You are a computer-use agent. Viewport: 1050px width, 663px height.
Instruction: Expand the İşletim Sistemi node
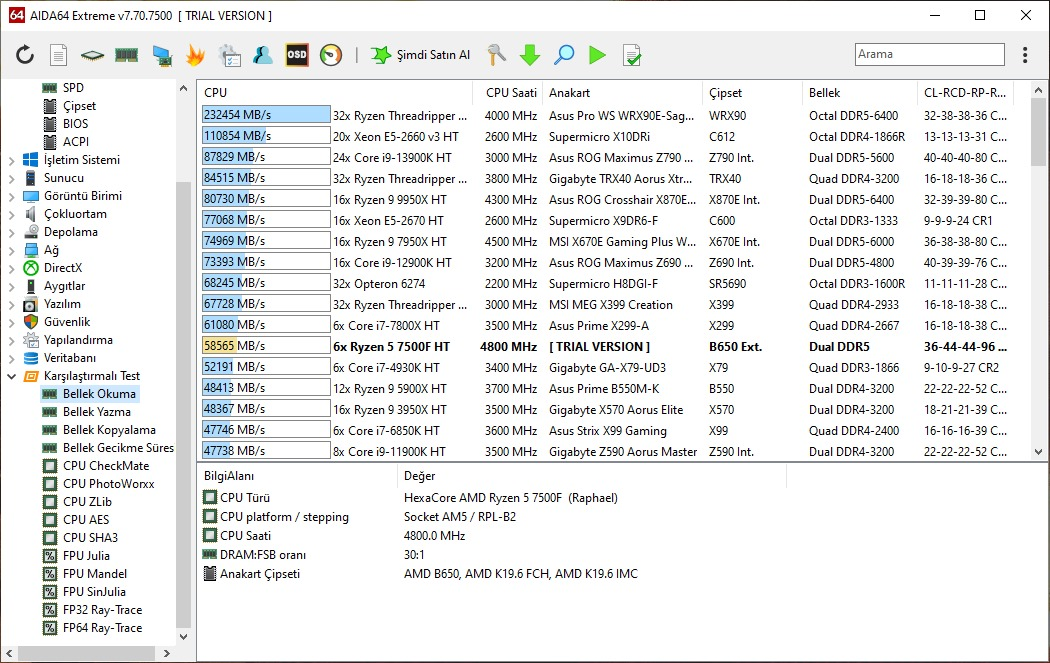pyautogui.click(x=11, y=161)
